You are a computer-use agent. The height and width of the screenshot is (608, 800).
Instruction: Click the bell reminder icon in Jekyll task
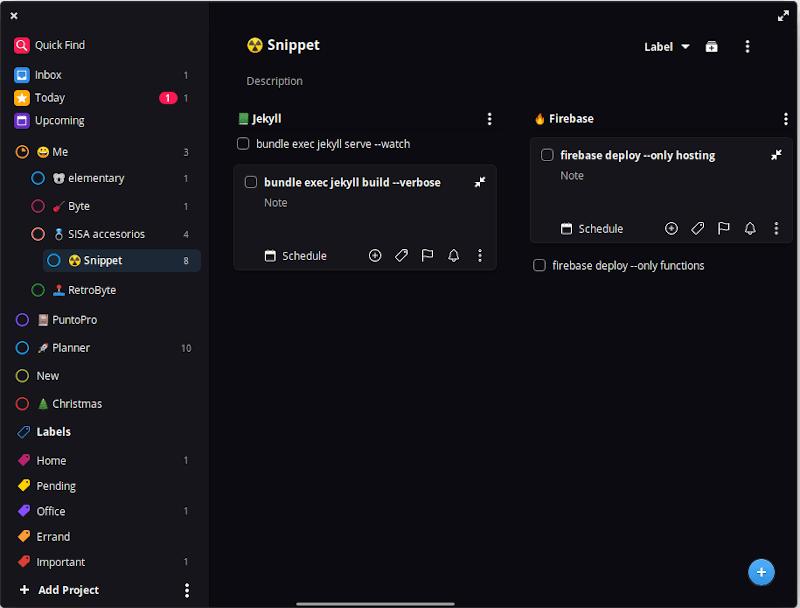[x=453, y=256]
